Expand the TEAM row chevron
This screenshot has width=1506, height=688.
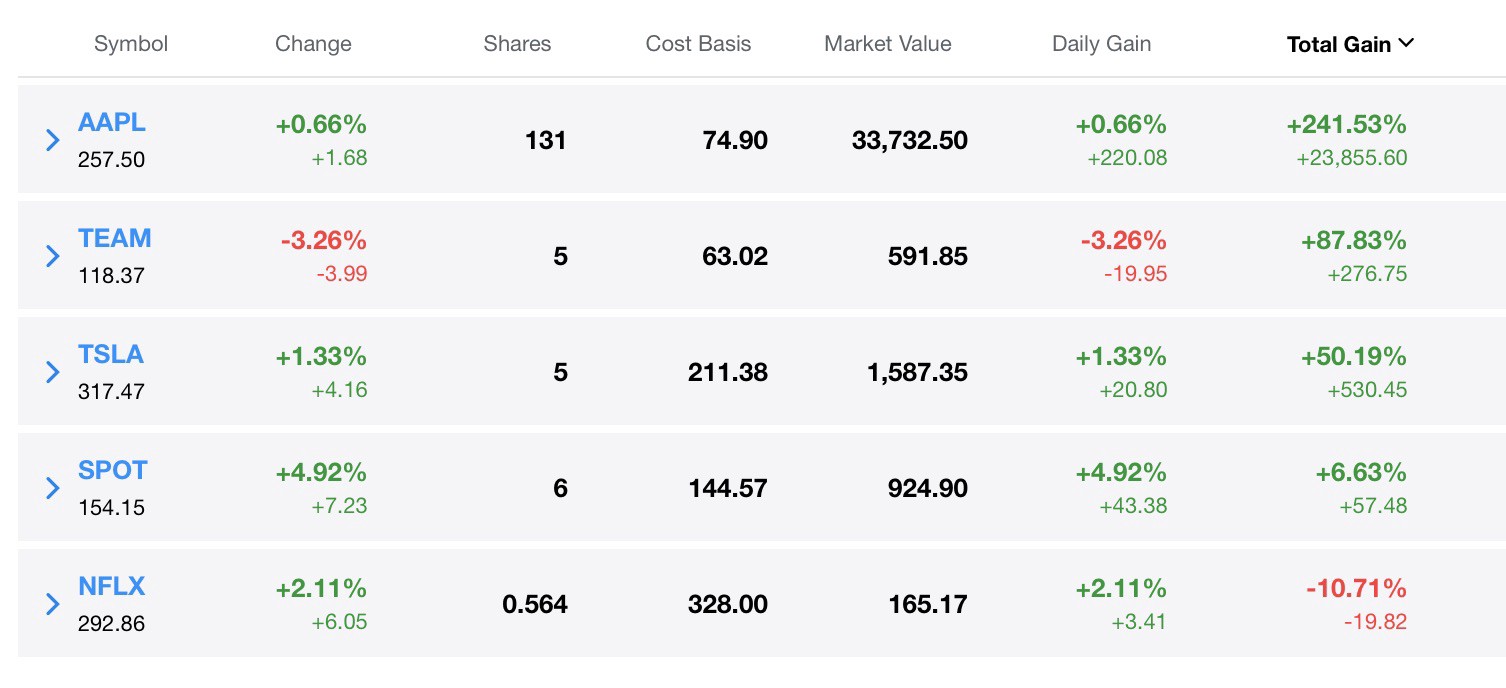pyautogui.click(x=53, y=256)
